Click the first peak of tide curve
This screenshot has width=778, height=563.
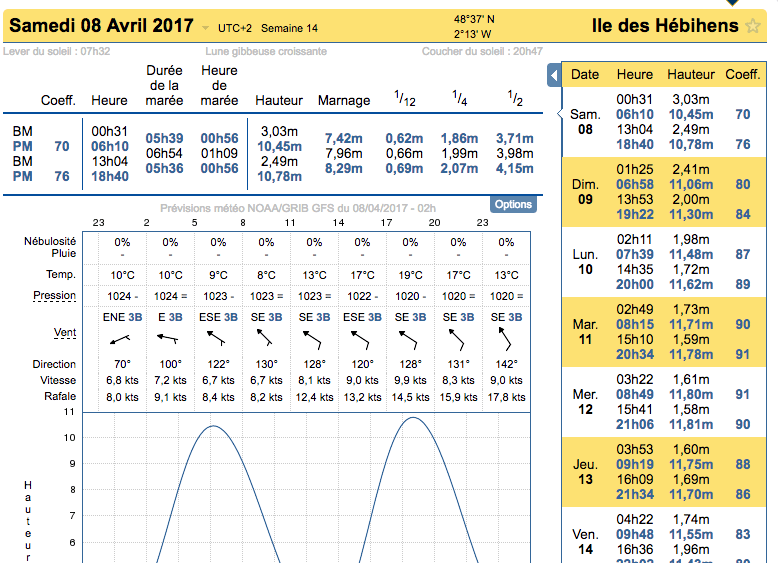(212, 426)
